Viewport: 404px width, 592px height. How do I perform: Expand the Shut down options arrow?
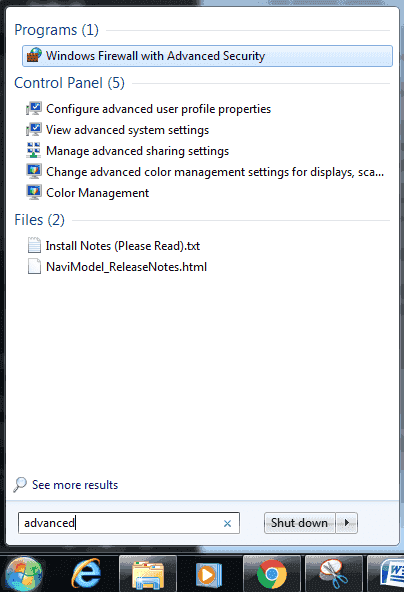[x=347, y=523]
